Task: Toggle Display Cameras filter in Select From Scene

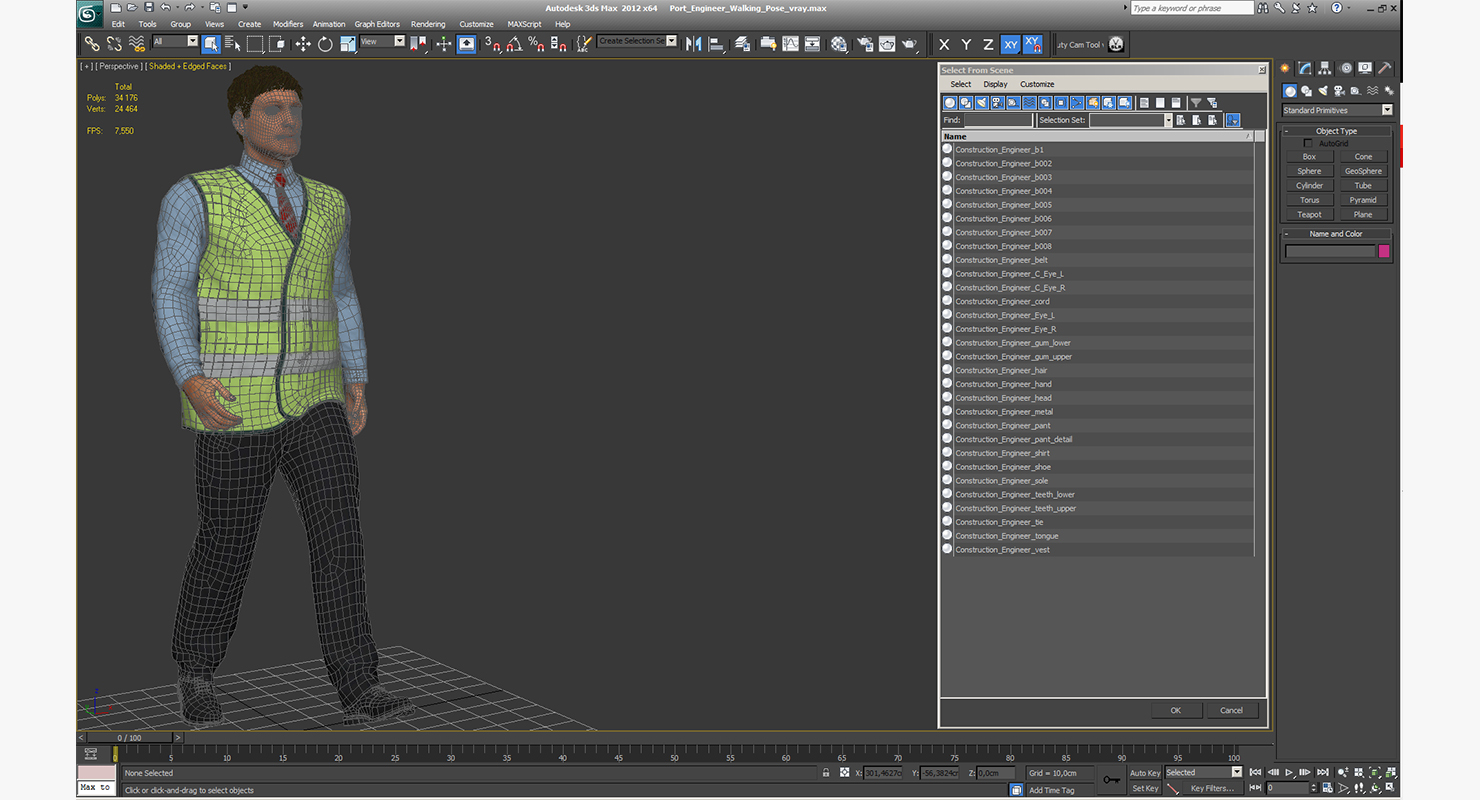Action: (x=998, y=103)
